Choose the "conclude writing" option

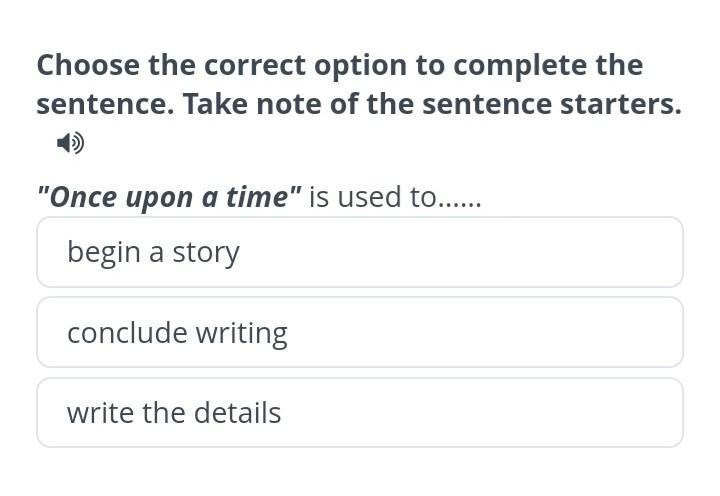(360, 332)
